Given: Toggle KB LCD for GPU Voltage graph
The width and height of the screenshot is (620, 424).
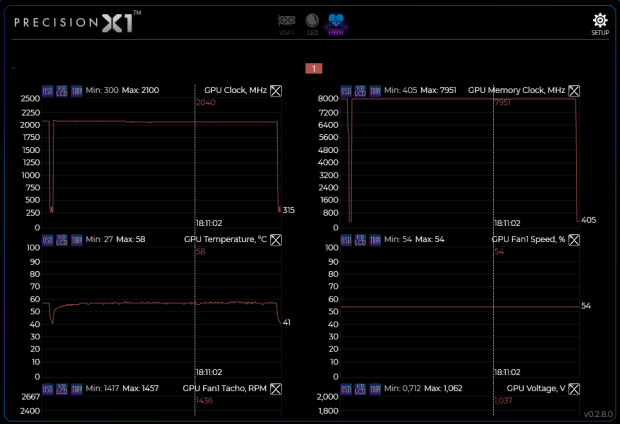Looking at the screenshot, I should click(360, 389).
